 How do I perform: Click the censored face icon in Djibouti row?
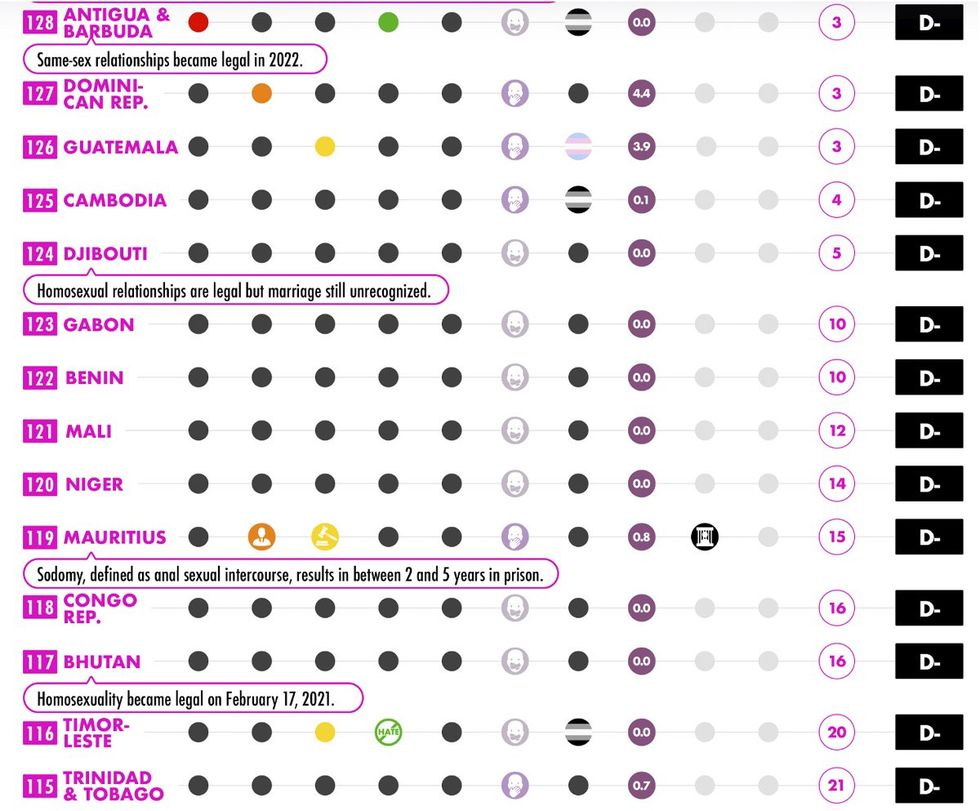coord(515,253)
